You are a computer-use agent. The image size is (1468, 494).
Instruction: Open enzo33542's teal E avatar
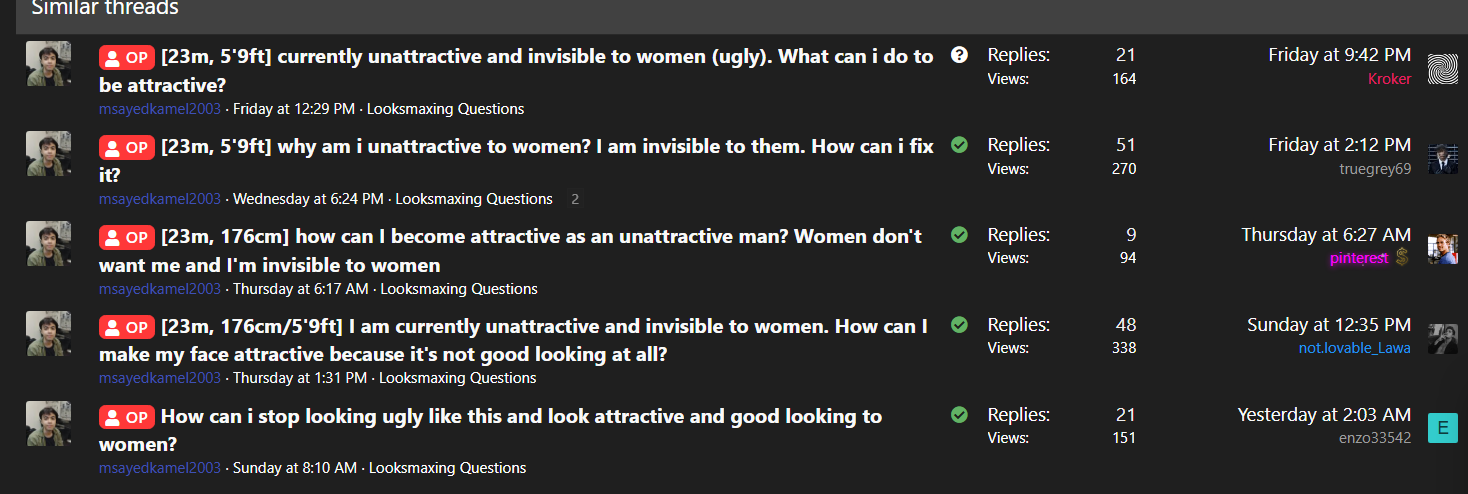(x=1443, y=427)
